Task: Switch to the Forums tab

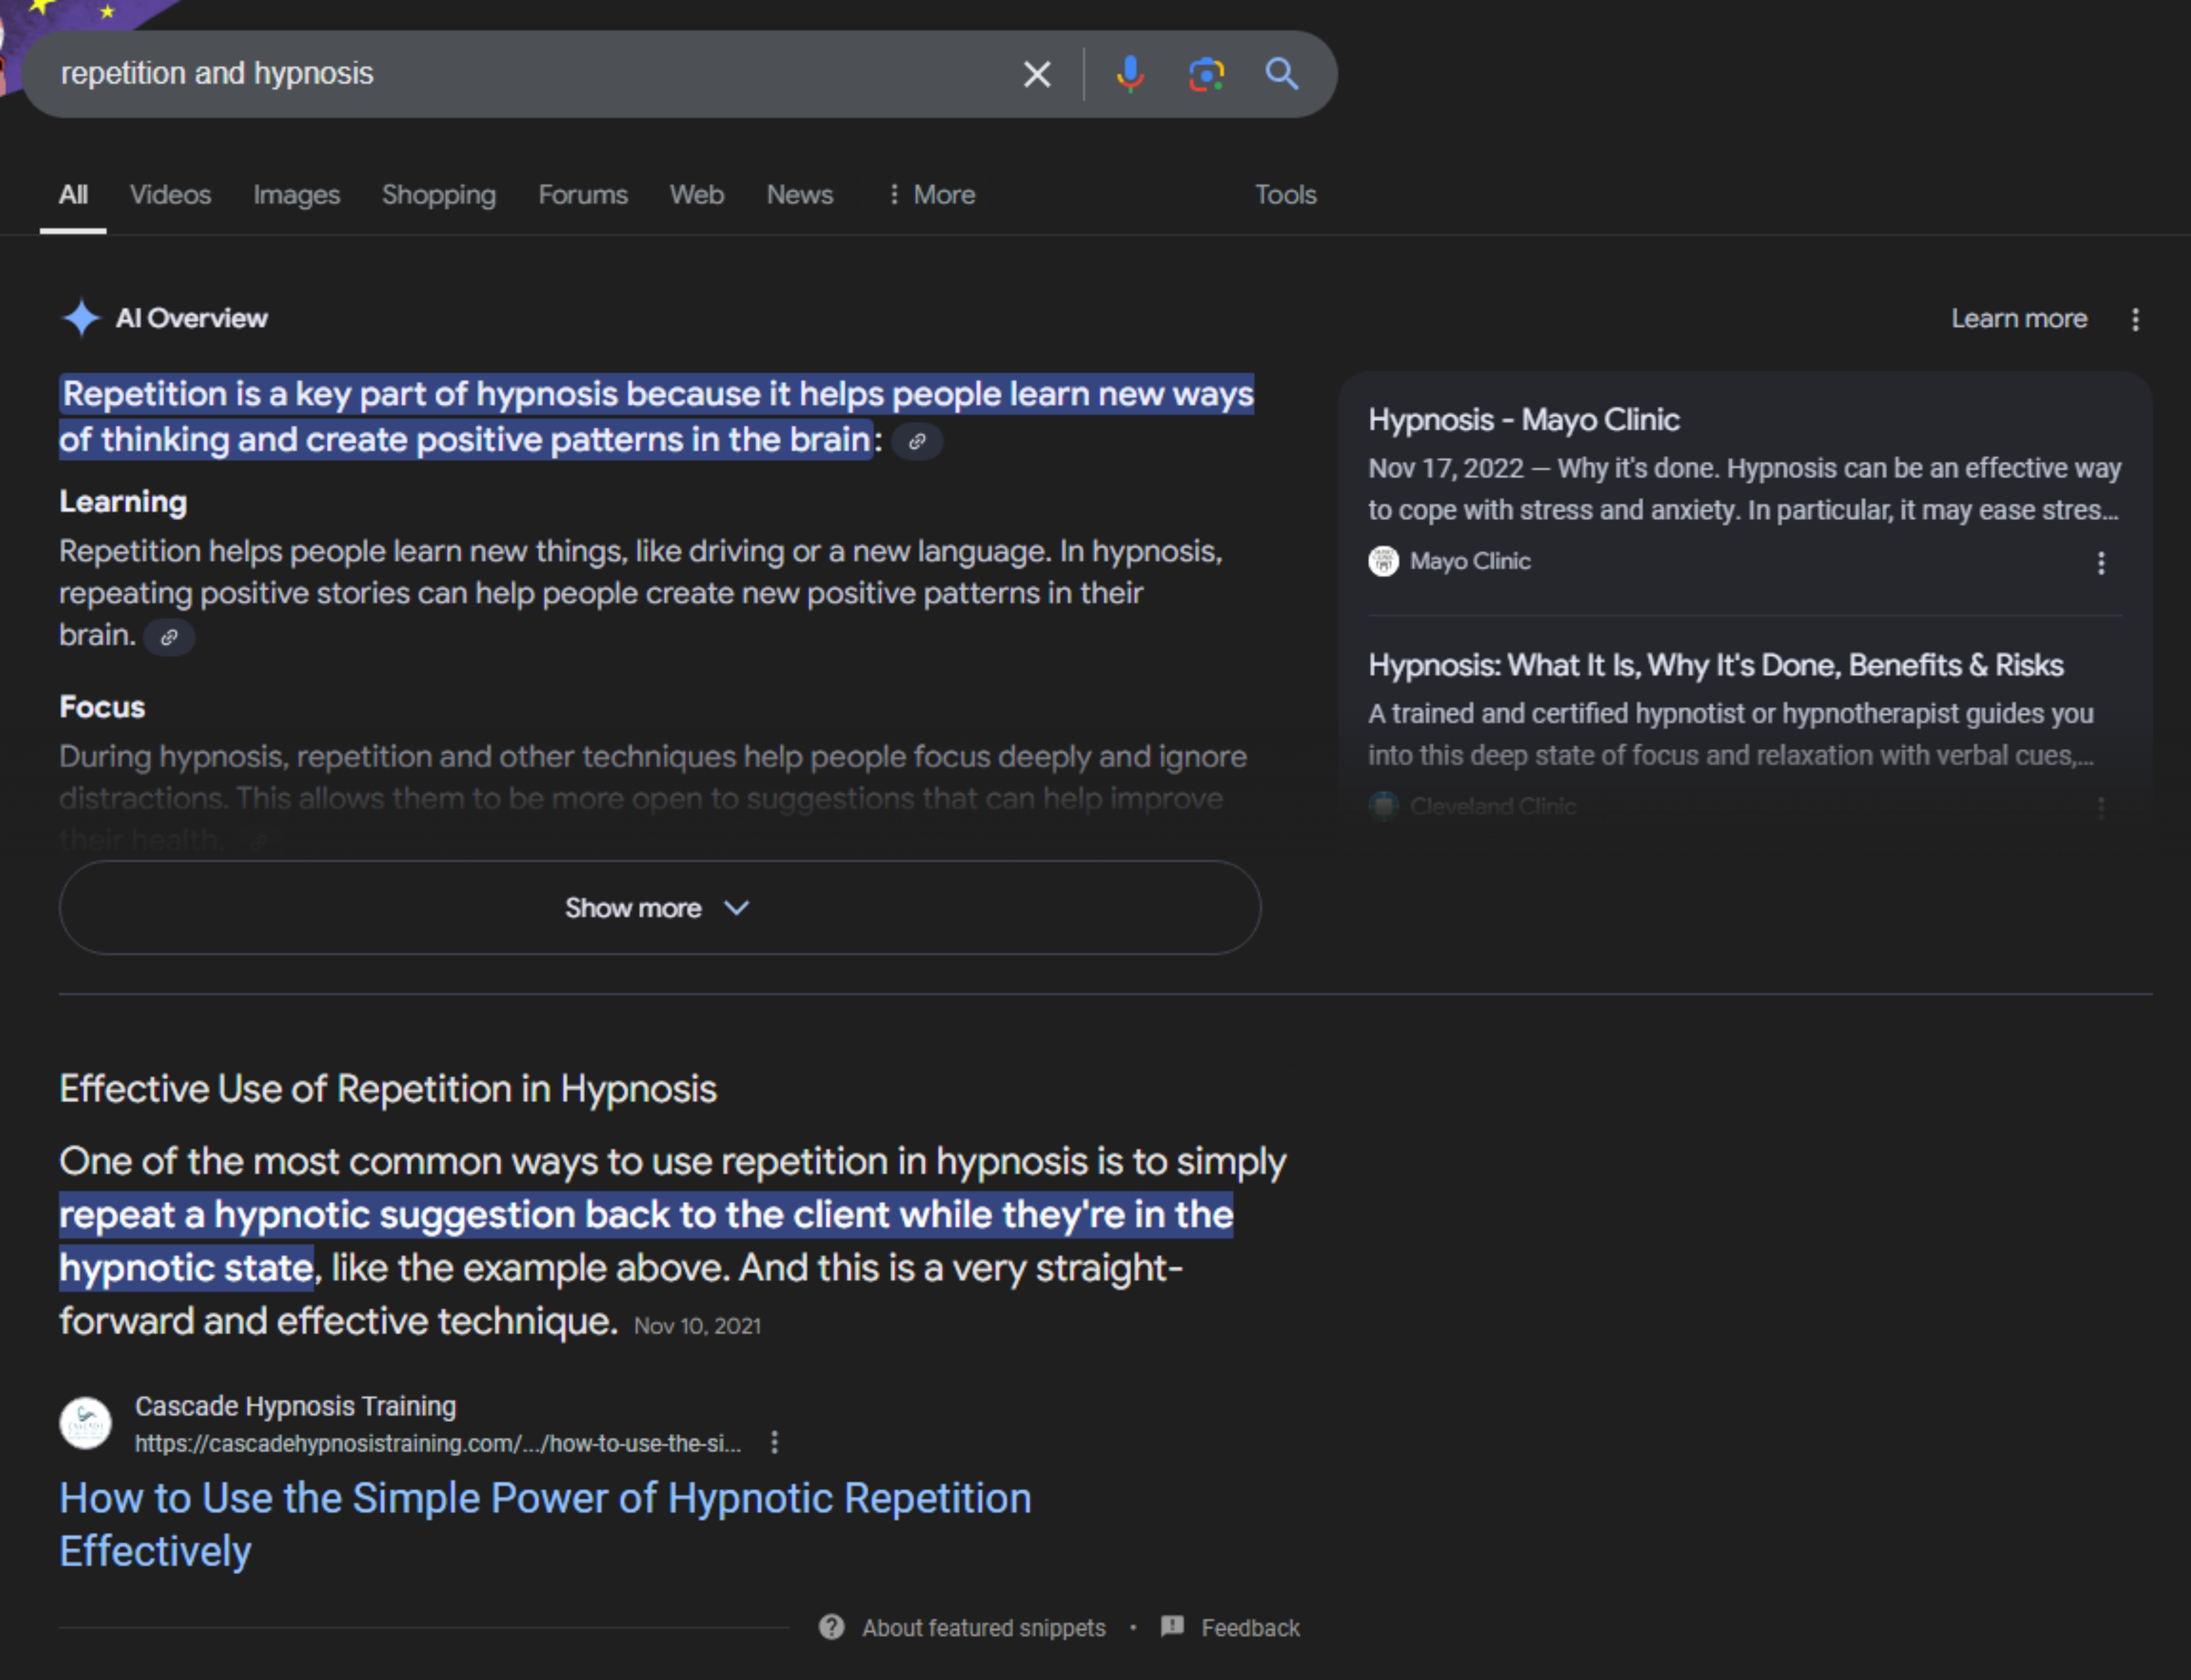Action: [x=583, y=195]
